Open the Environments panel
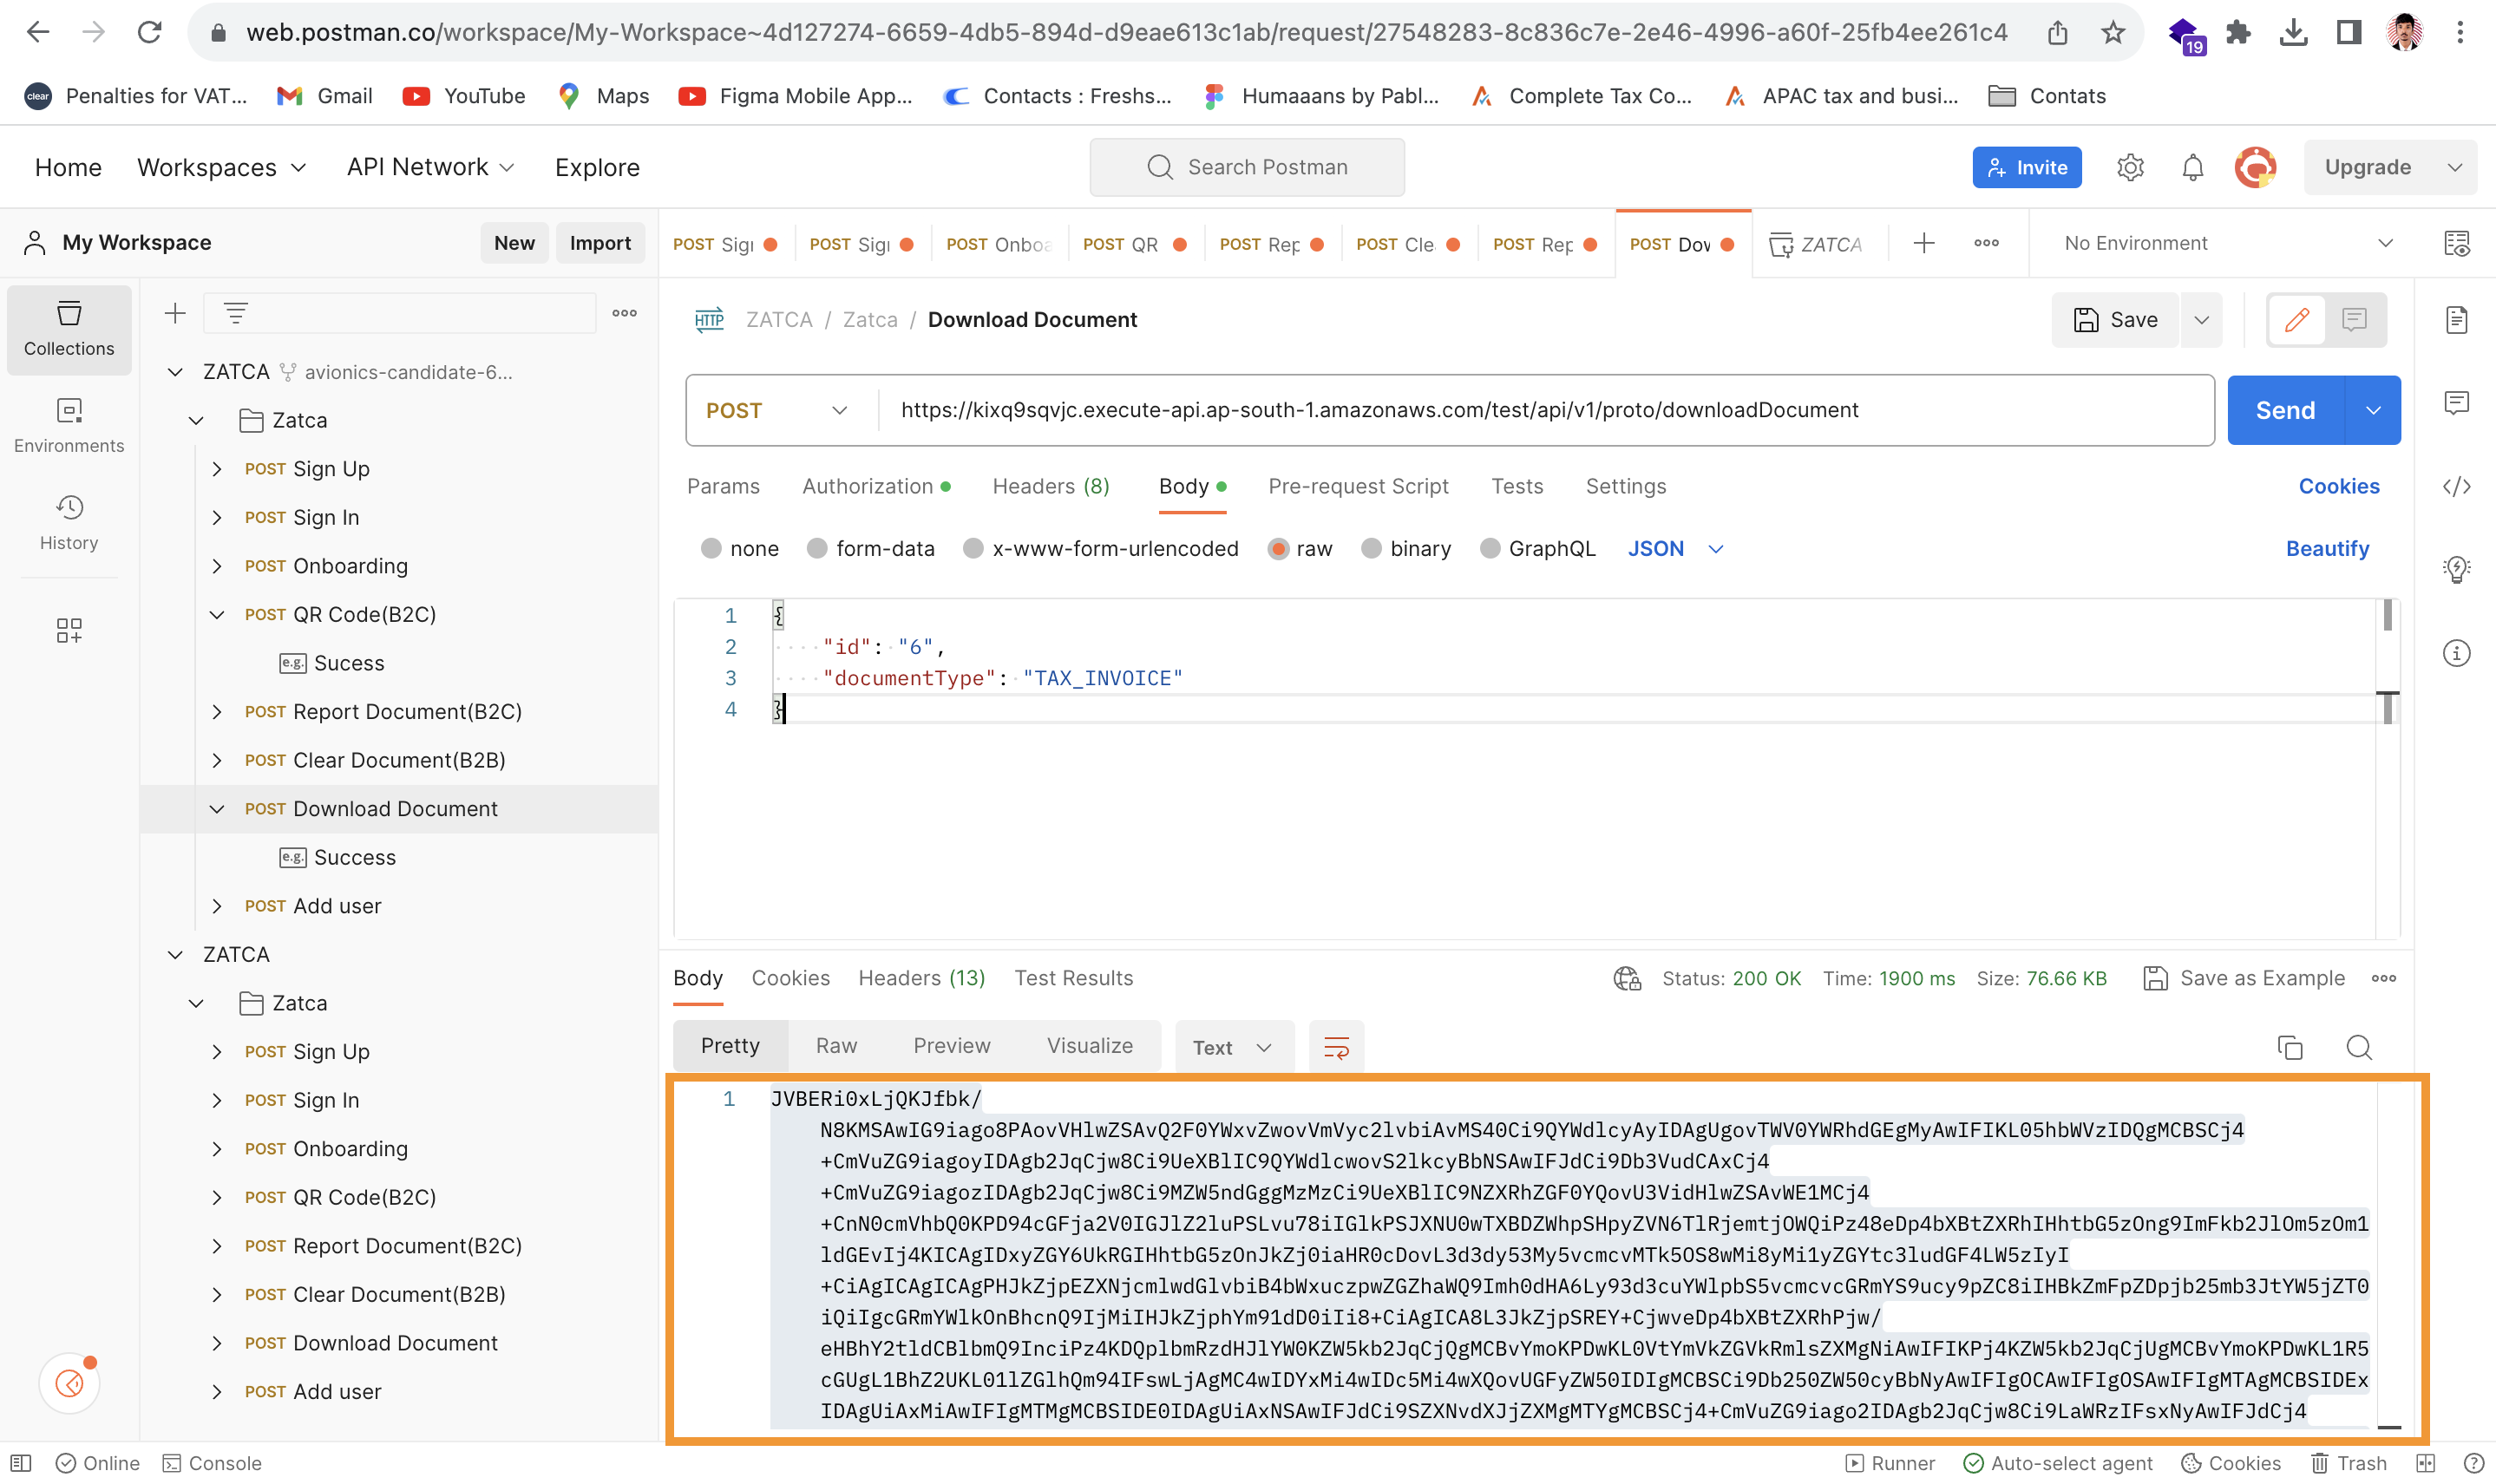This screenshot has width=2496, height=1484. pyautogui.click(x=68, y=424)
